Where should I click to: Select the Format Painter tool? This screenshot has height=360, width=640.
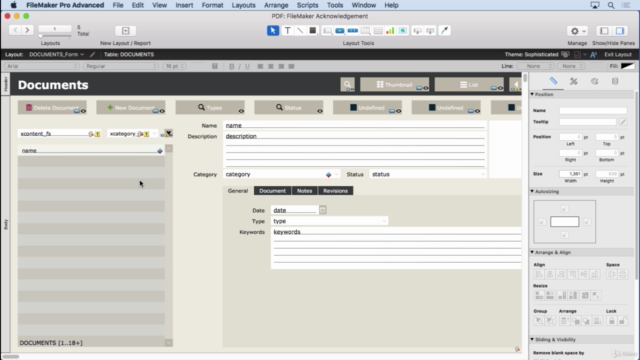[444, 31]
